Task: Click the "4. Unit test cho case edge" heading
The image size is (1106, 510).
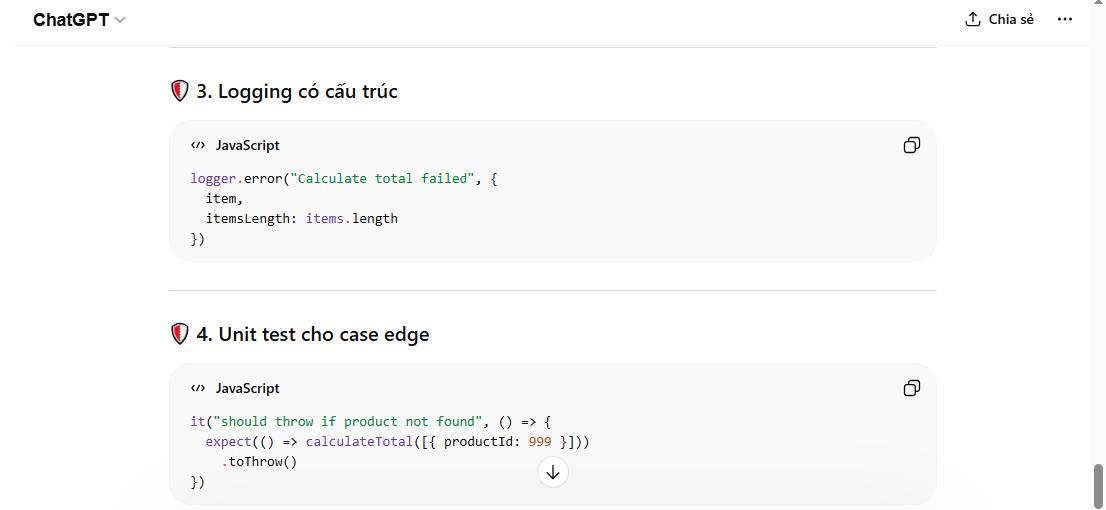Action: [313, 334]
